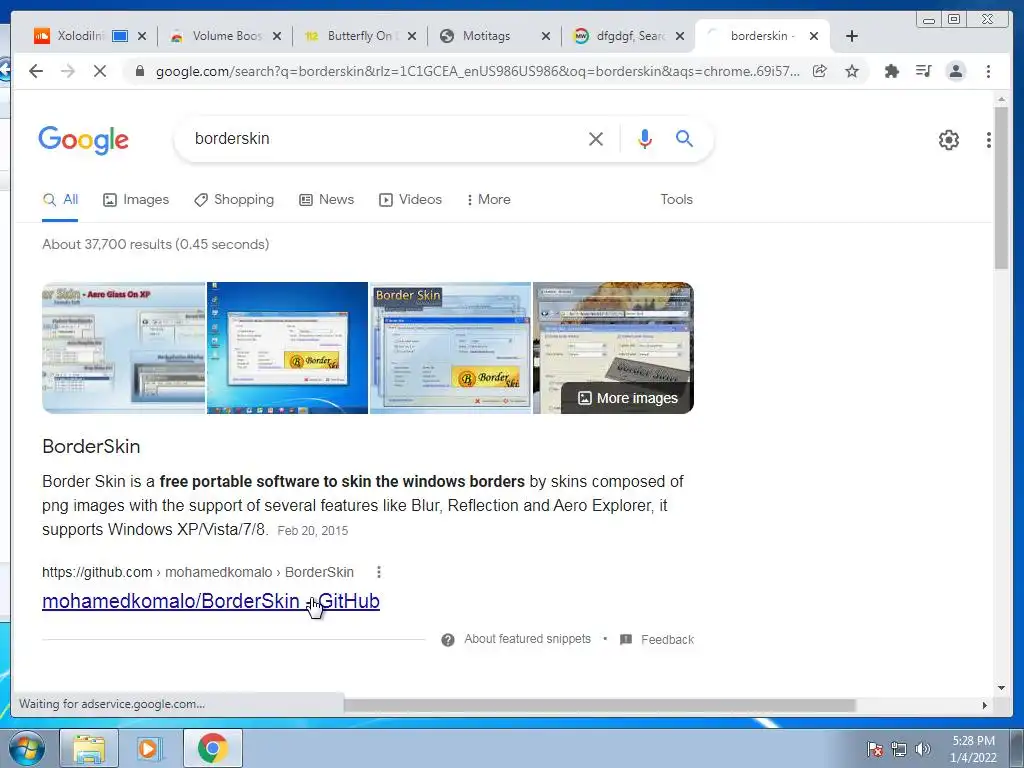Open the search Tools options
This screenshot has width=1024, height=768.
(x=676, y=200)
